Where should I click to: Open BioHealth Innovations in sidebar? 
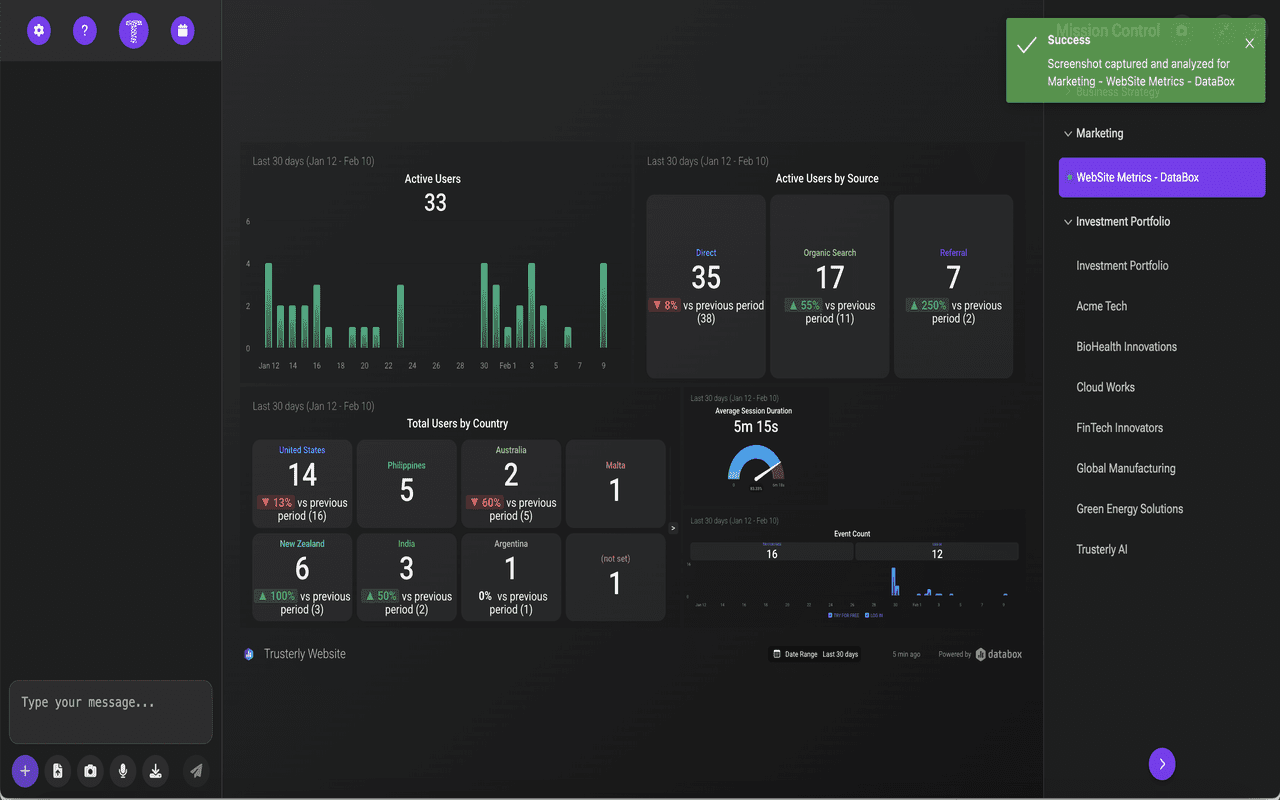(x=1126, y=347)
